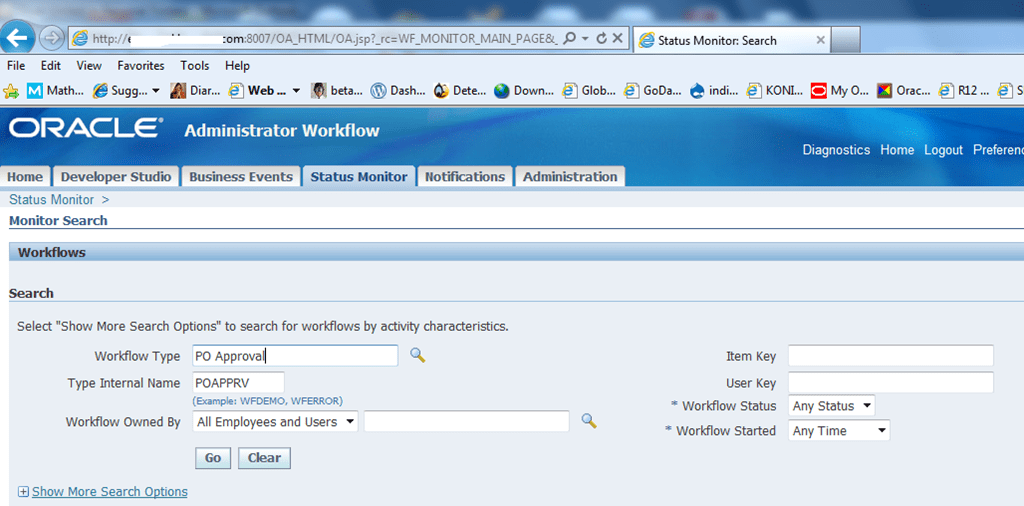This screenshot has height=506, width=1024.
Task: Switch to the Business Events tab
Action: 240,177
